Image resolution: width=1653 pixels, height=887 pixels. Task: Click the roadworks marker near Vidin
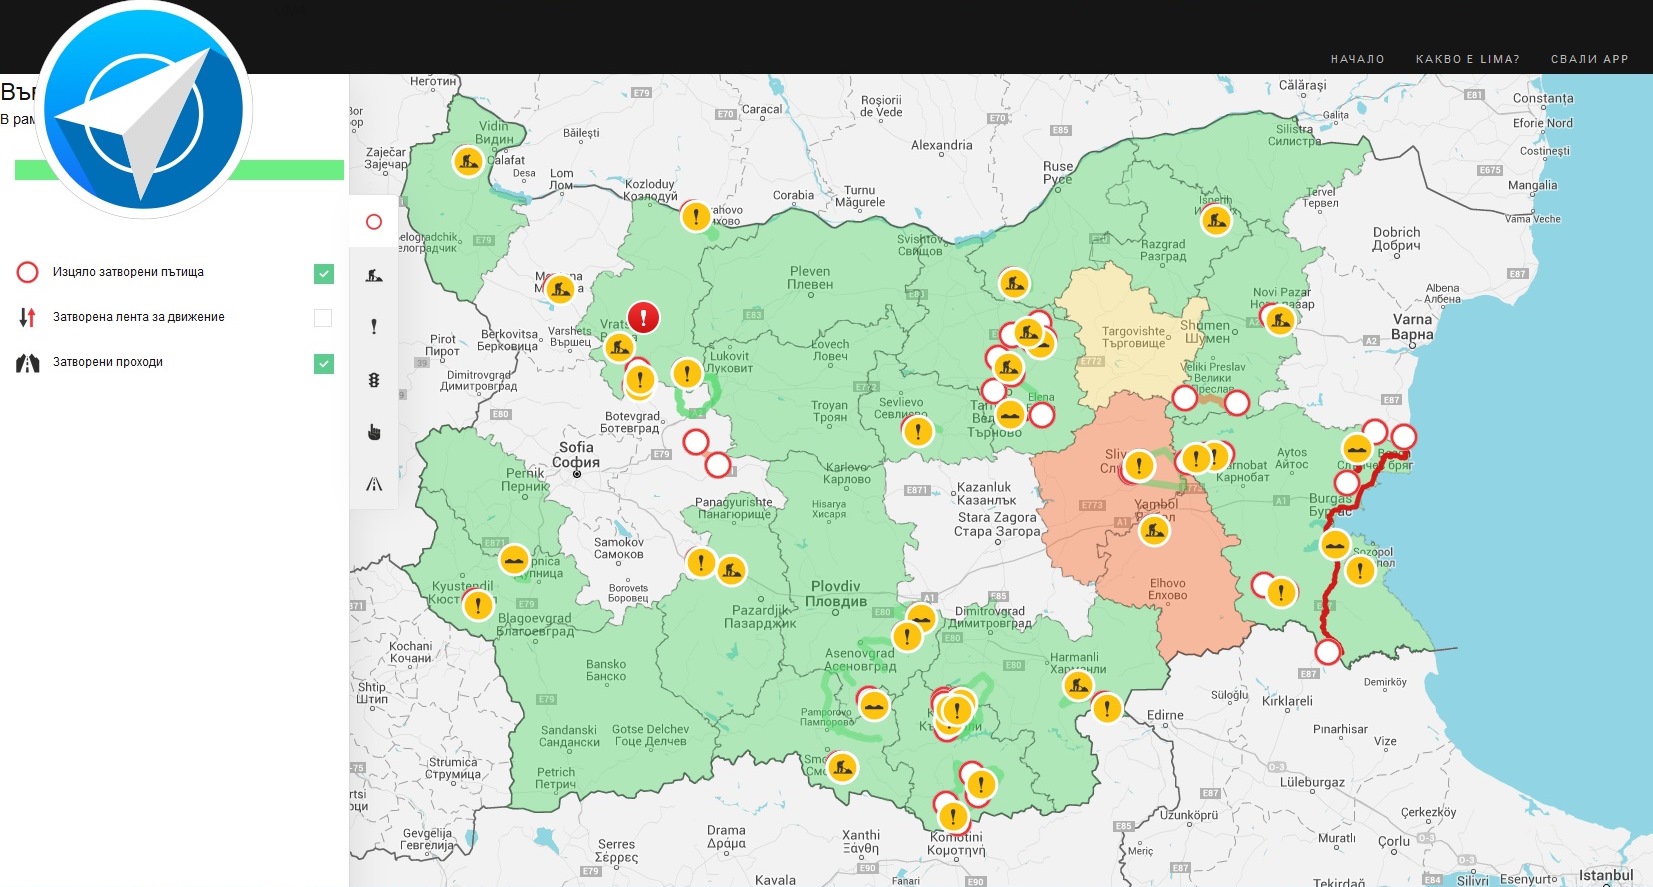467,161
